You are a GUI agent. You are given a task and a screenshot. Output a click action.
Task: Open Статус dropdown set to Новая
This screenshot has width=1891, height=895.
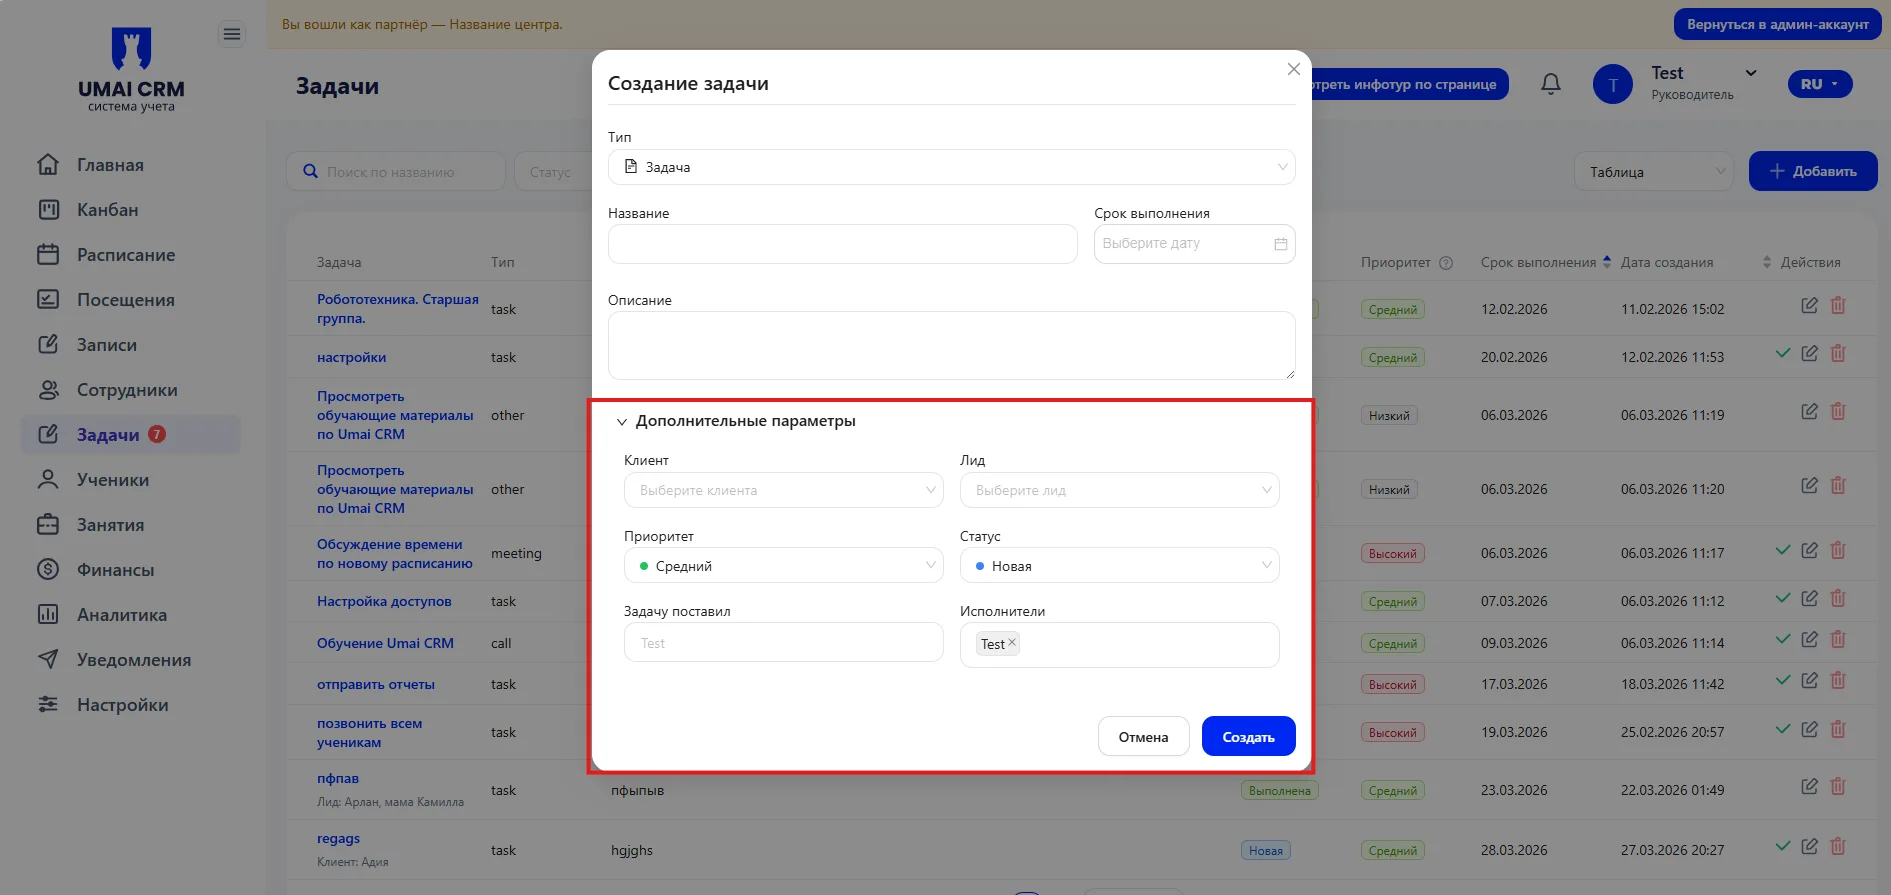click(x=1119, y=565)
